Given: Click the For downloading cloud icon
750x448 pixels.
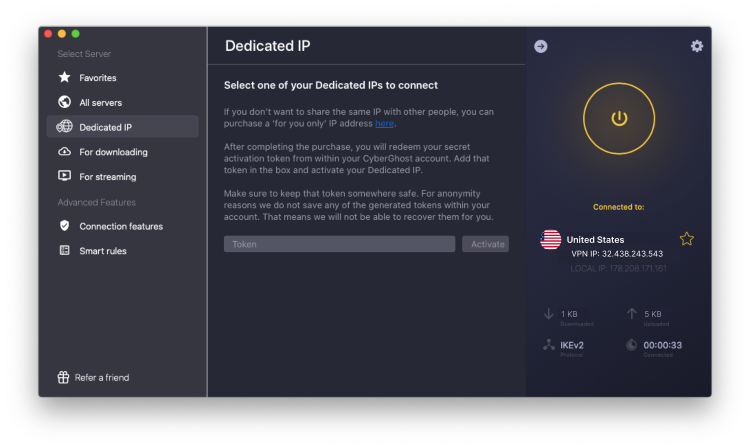Looking at the screenshot, I should point(64,152).
